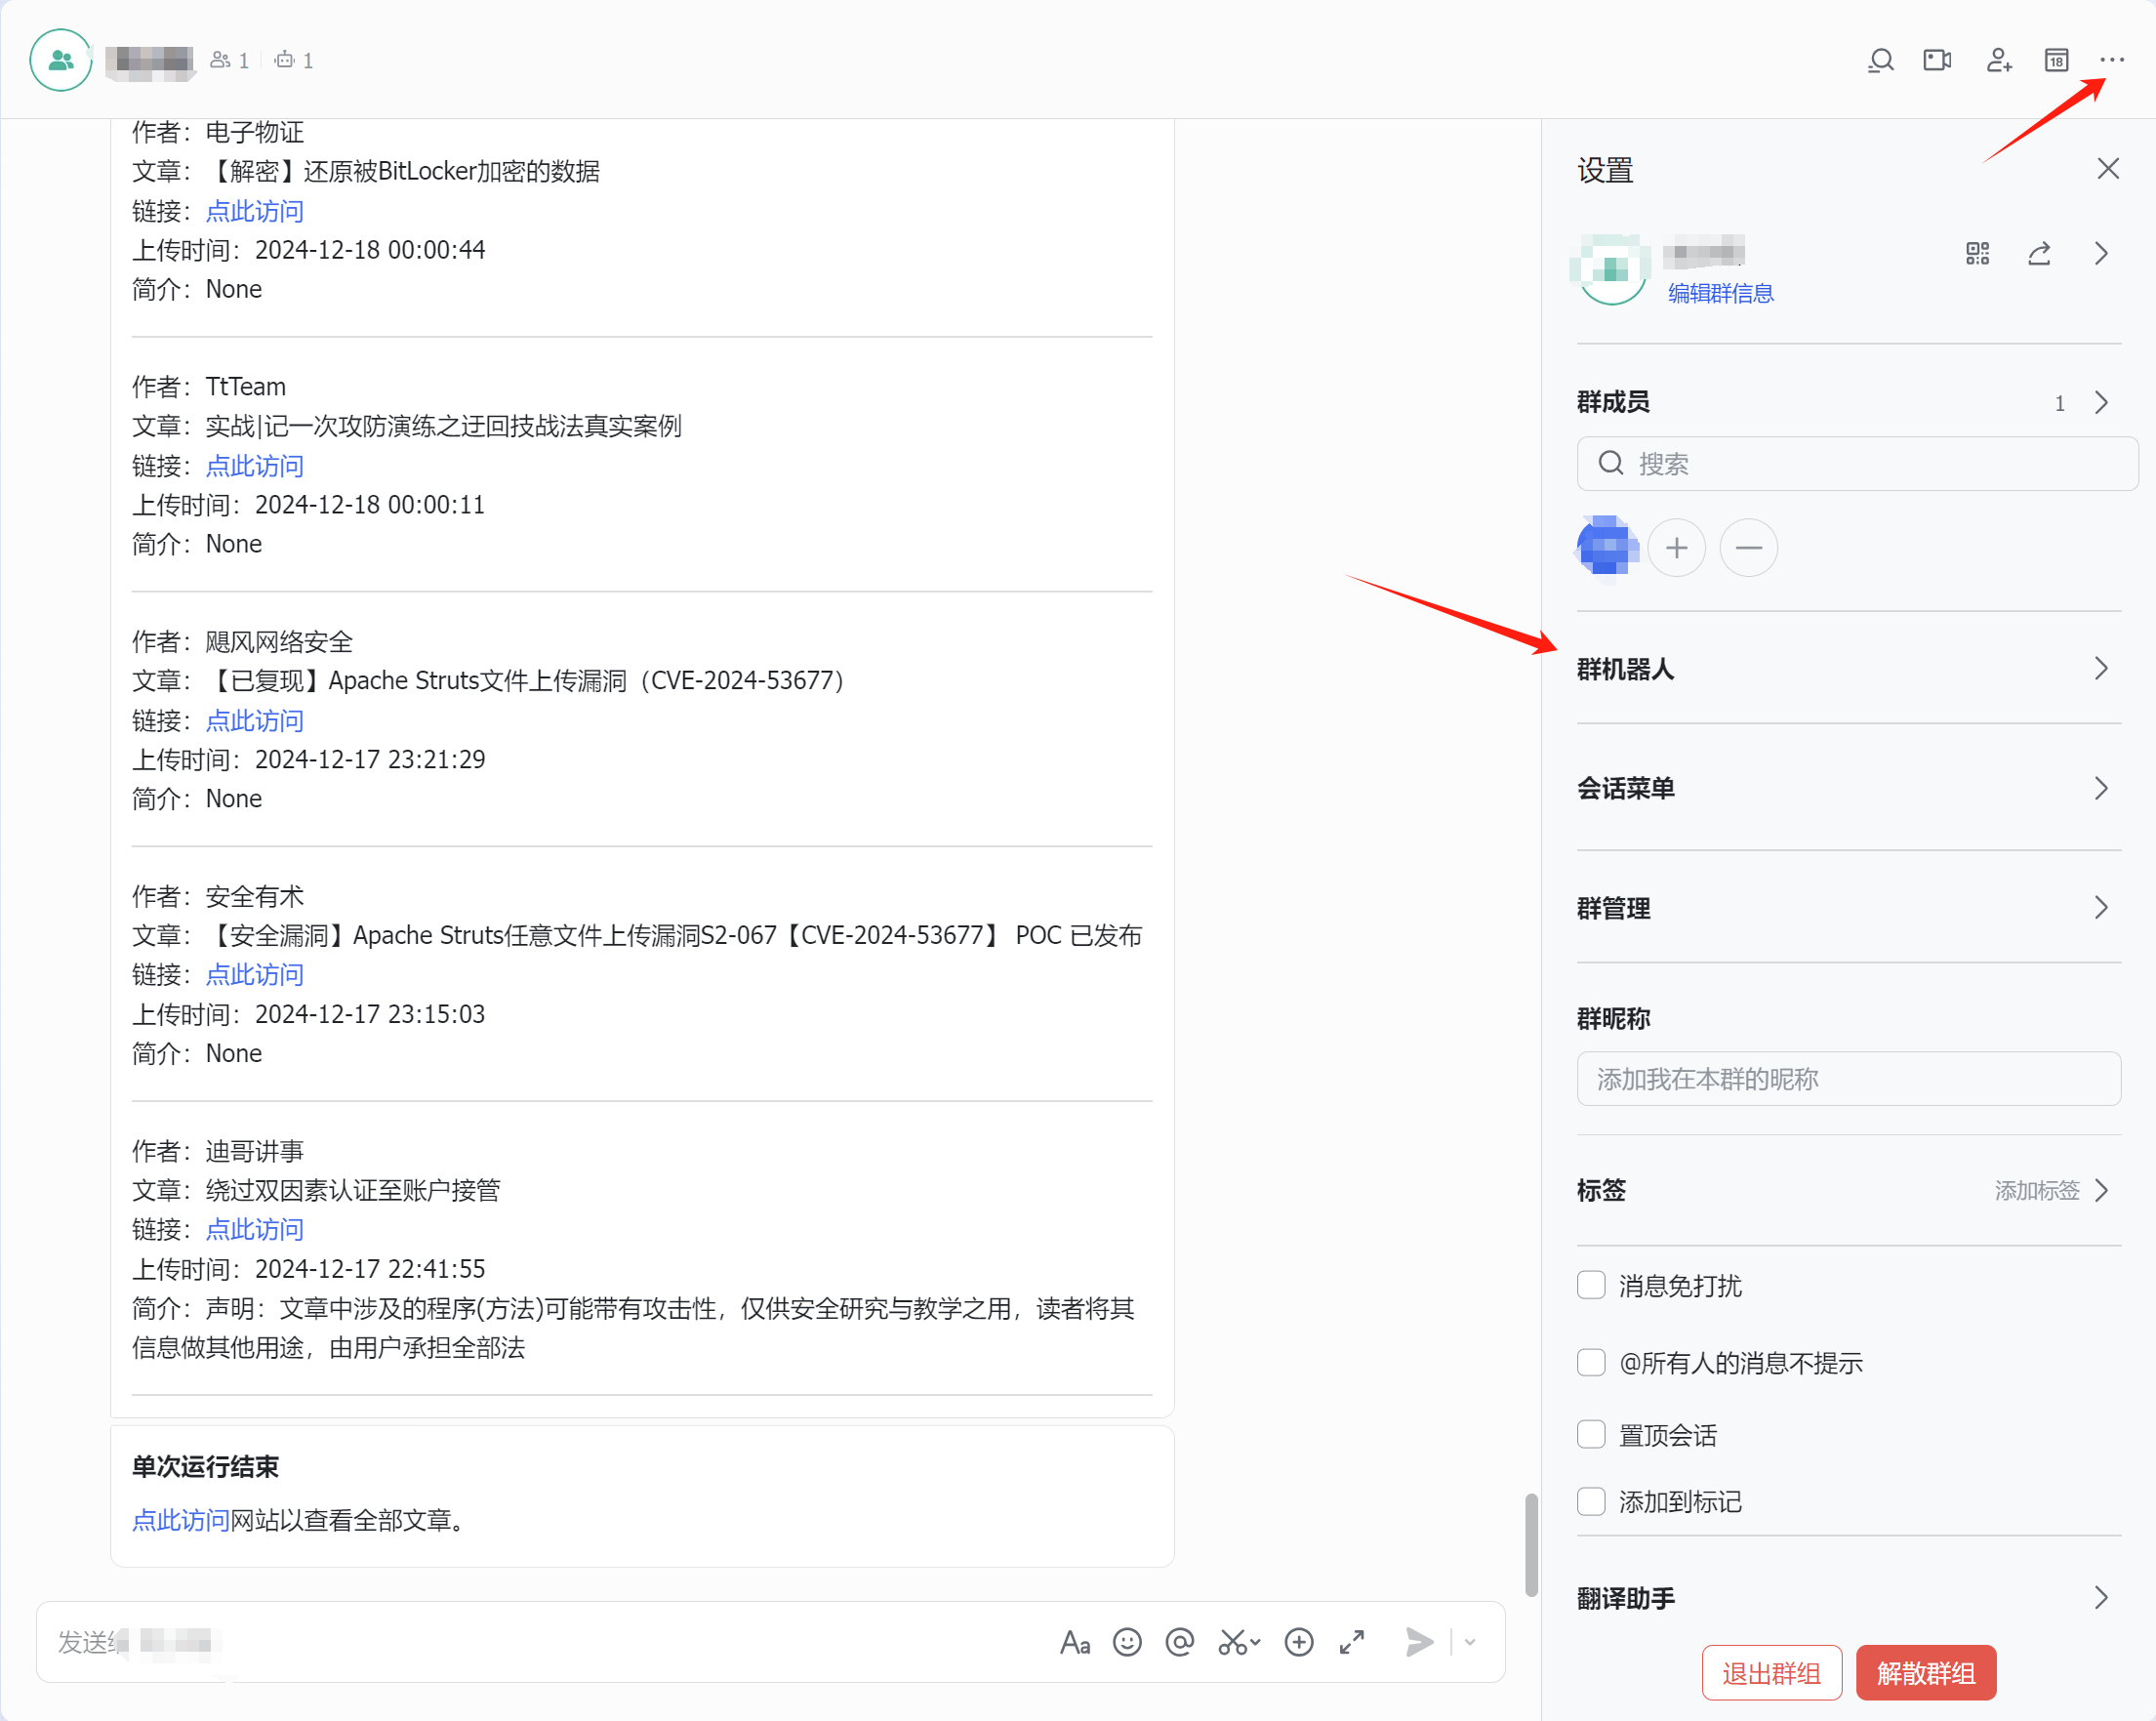Open the three-dot more options menu

(x=2112, y=61)
